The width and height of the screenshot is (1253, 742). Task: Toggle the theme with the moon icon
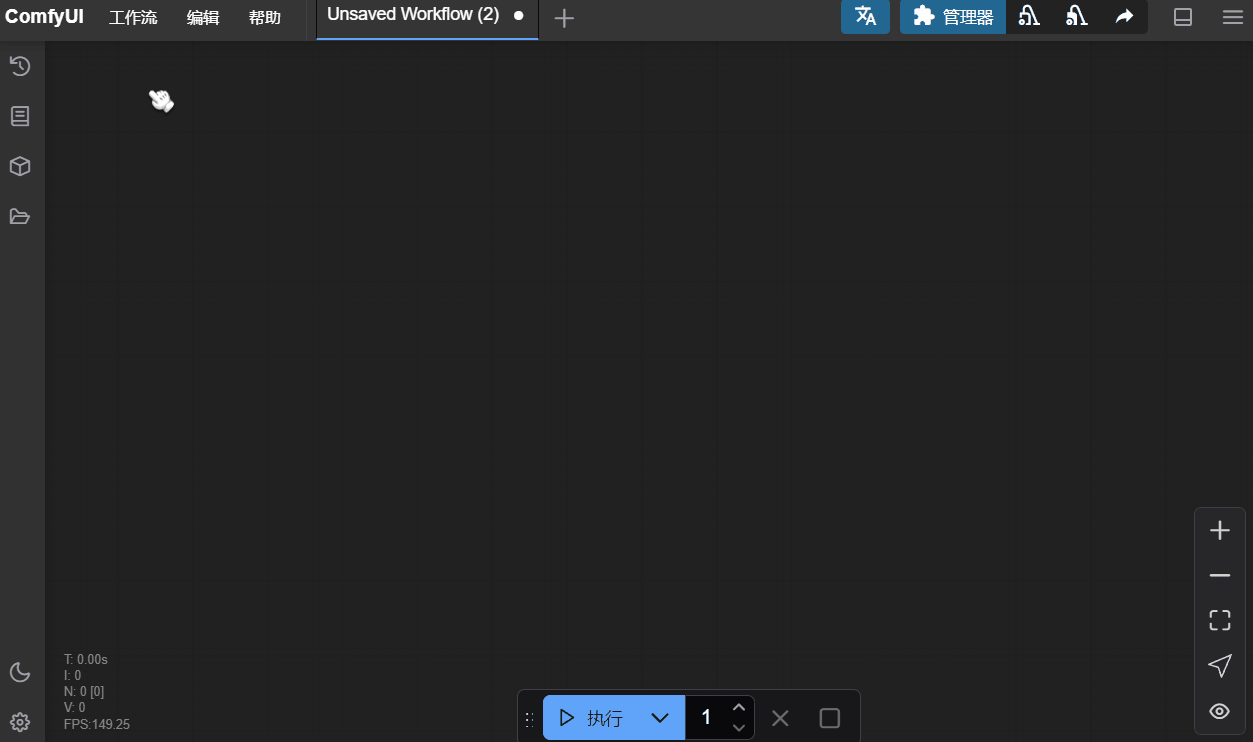20,672
